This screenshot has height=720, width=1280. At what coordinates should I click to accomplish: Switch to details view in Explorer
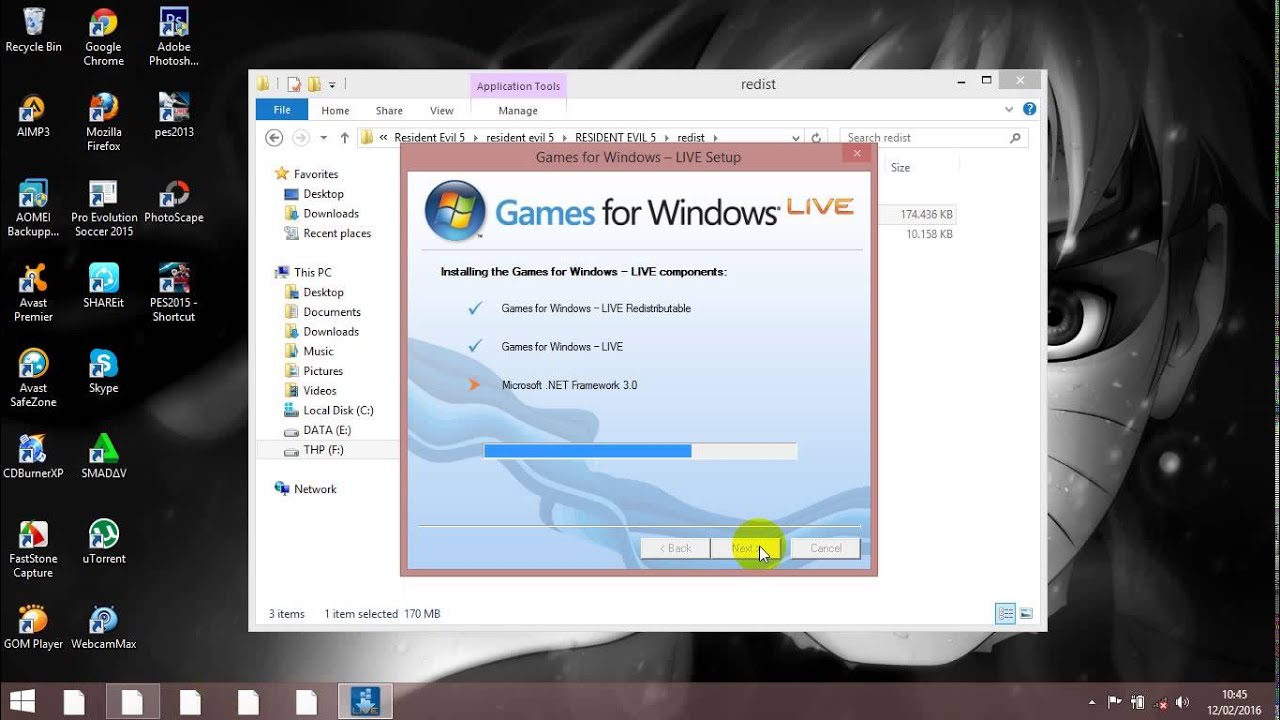(x=1006, y=614)
